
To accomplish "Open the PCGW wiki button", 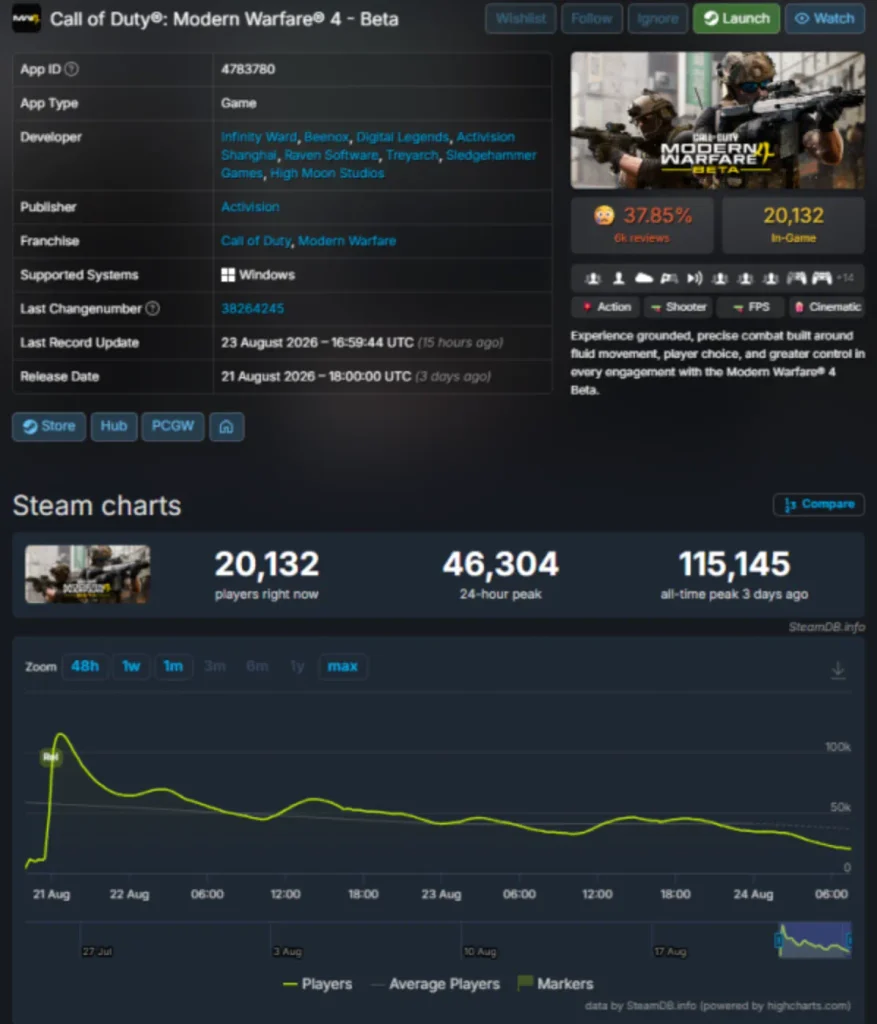I will point(173,426).
